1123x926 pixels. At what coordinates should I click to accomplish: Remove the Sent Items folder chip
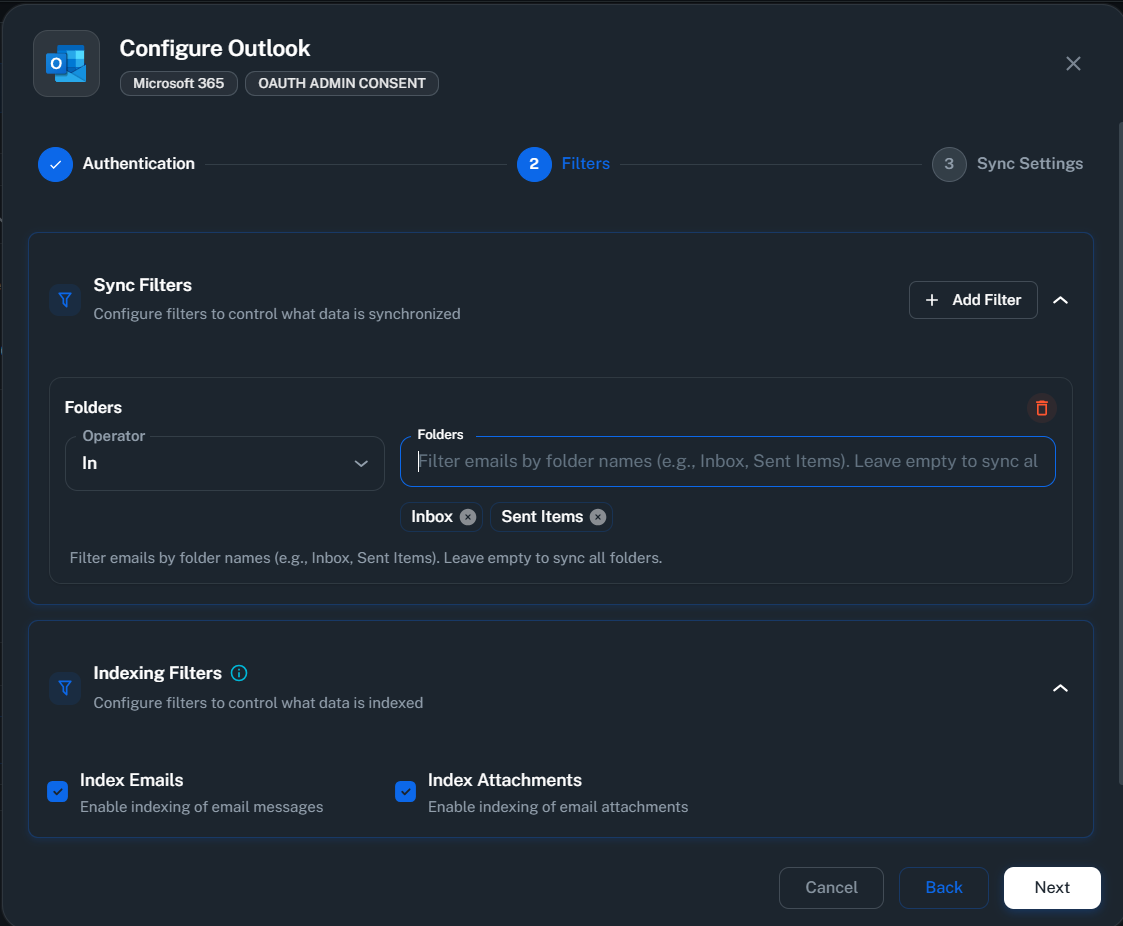coord(598,517)
